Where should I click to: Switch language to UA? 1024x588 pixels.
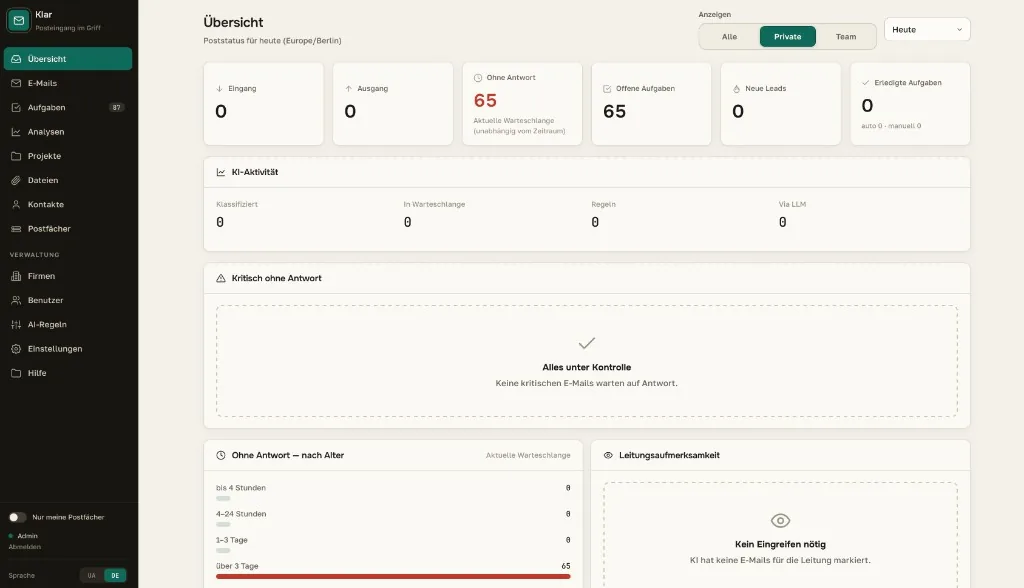click(x=91, y=576)
